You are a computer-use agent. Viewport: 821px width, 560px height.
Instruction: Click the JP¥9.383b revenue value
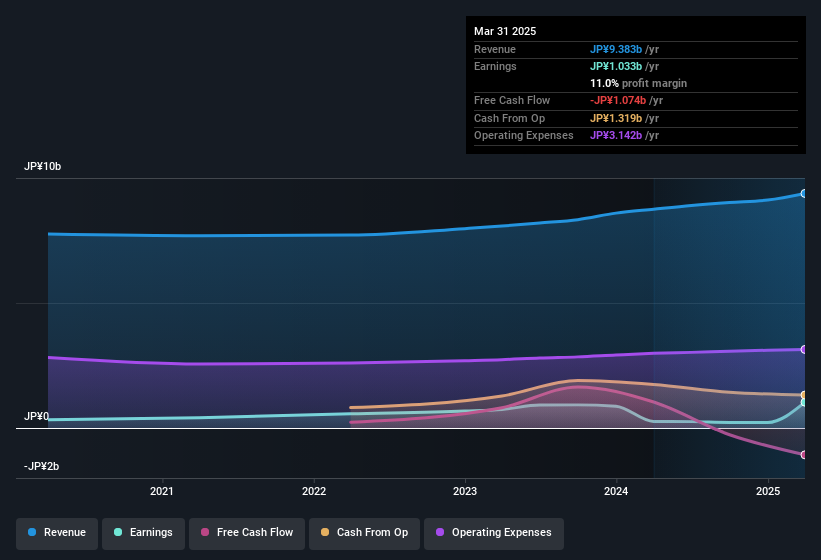coord(616,49)
